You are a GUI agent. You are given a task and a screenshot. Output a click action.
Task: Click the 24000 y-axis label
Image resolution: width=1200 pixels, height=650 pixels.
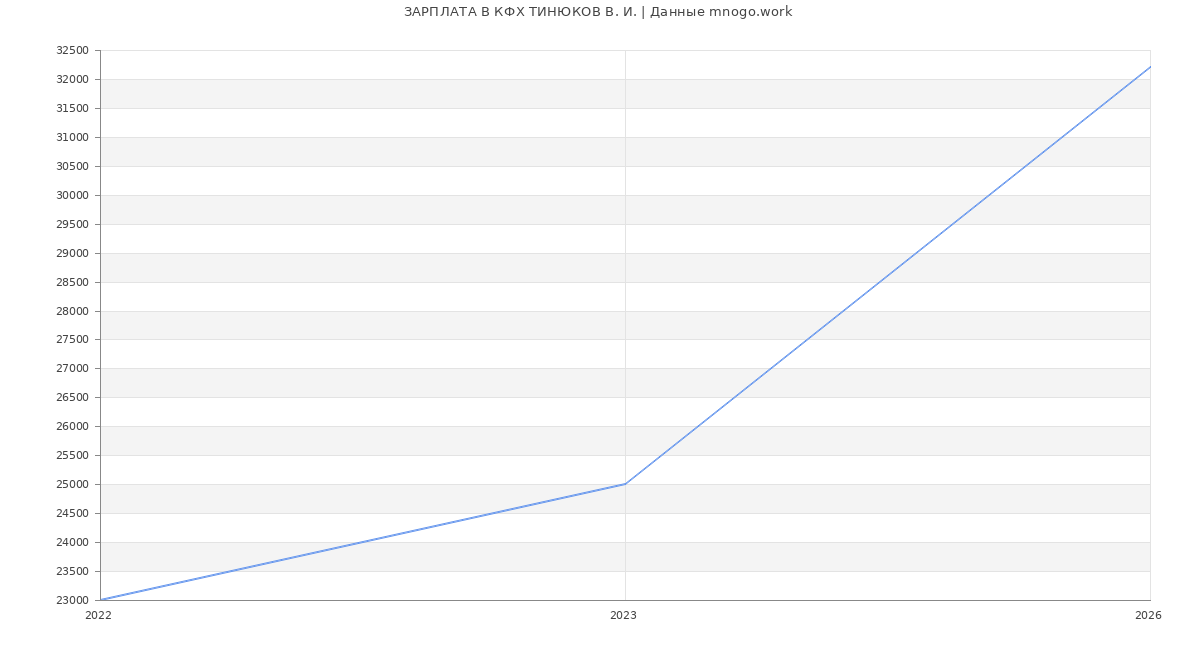[71, 543]
